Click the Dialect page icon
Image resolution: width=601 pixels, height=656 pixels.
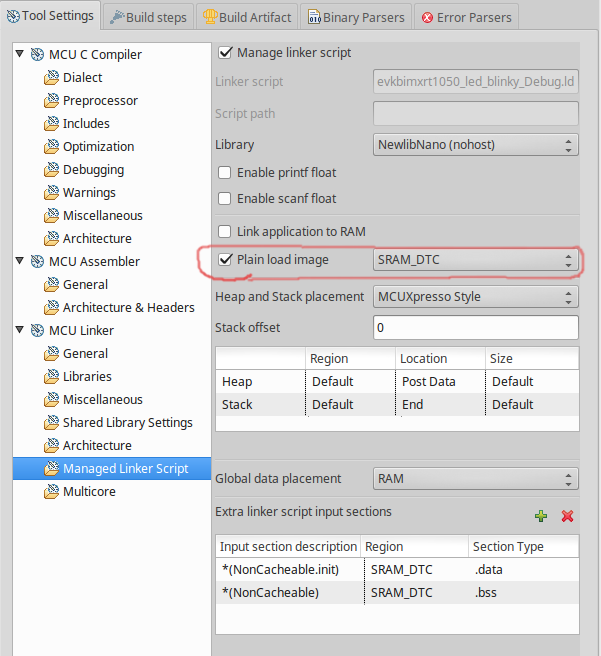click(x=51, y=77)
